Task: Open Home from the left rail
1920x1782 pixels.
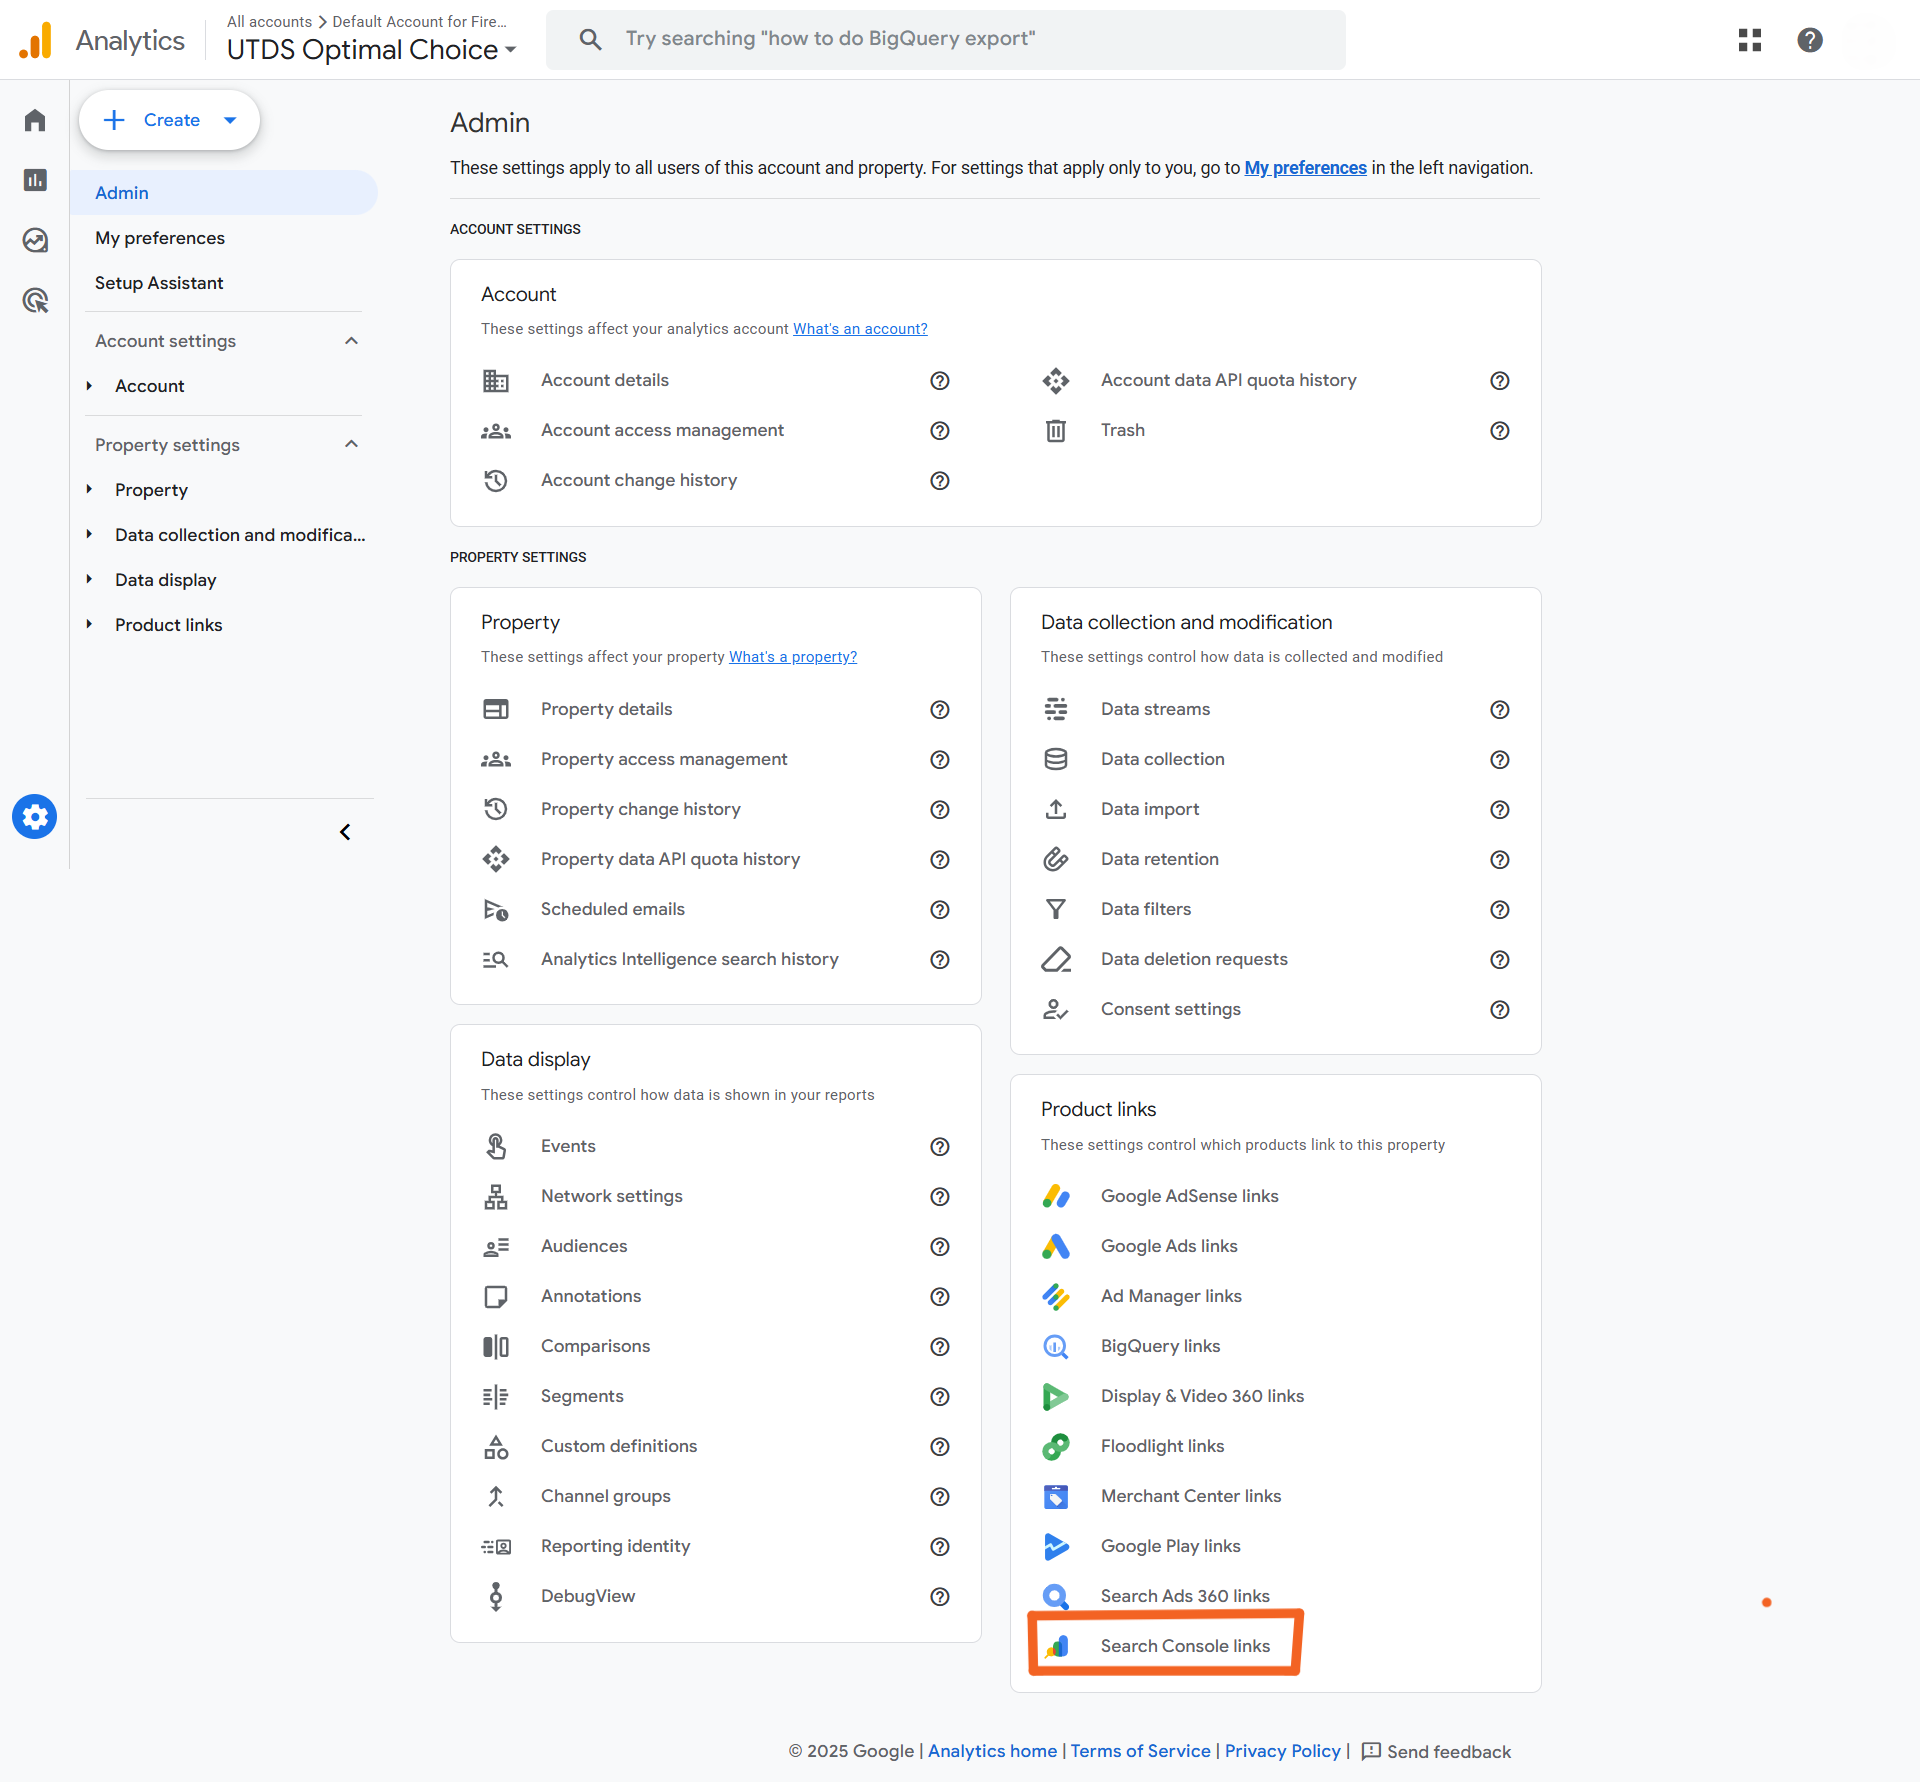Action: pos(35,120)
